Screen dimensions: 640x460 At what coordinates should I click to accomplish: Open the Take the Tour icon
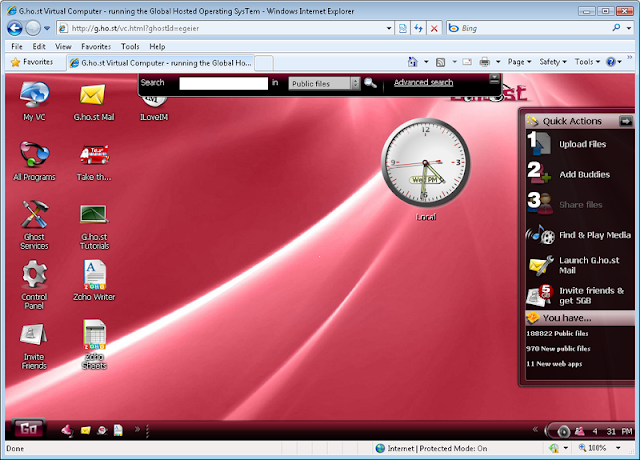click(94, 162)
